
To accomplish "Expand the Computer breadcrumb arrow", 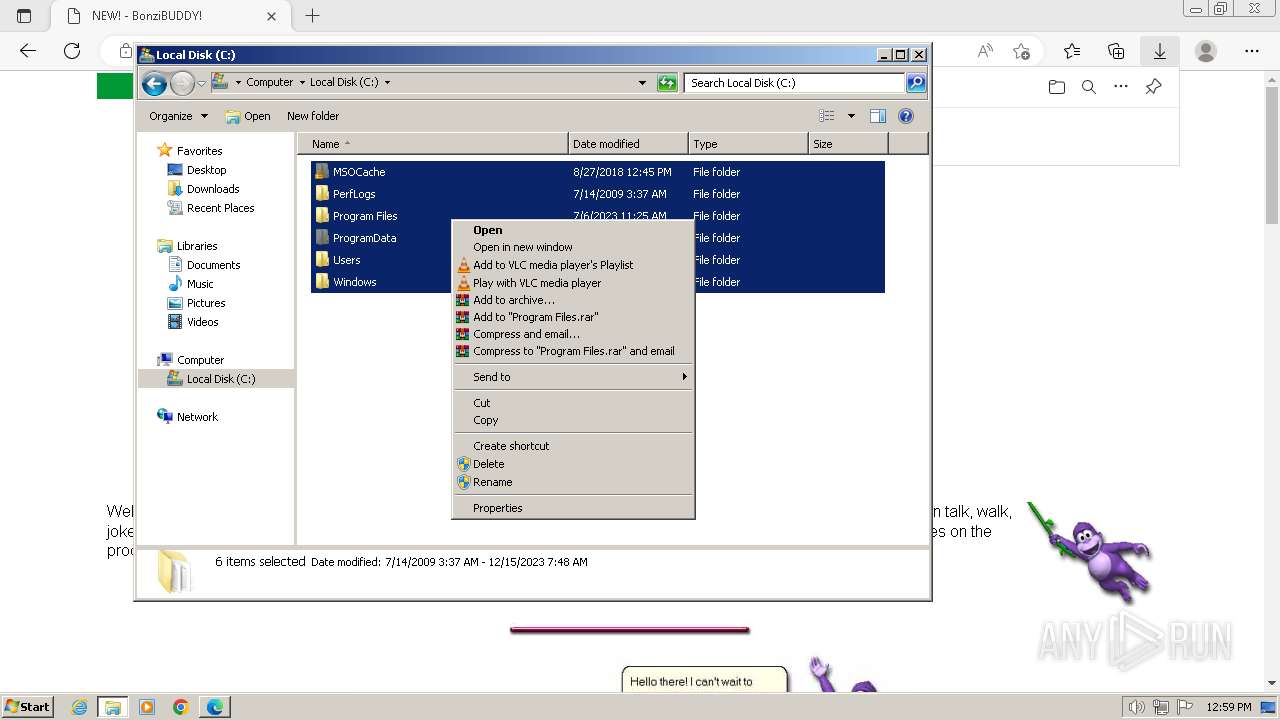I will pos(301,83).
